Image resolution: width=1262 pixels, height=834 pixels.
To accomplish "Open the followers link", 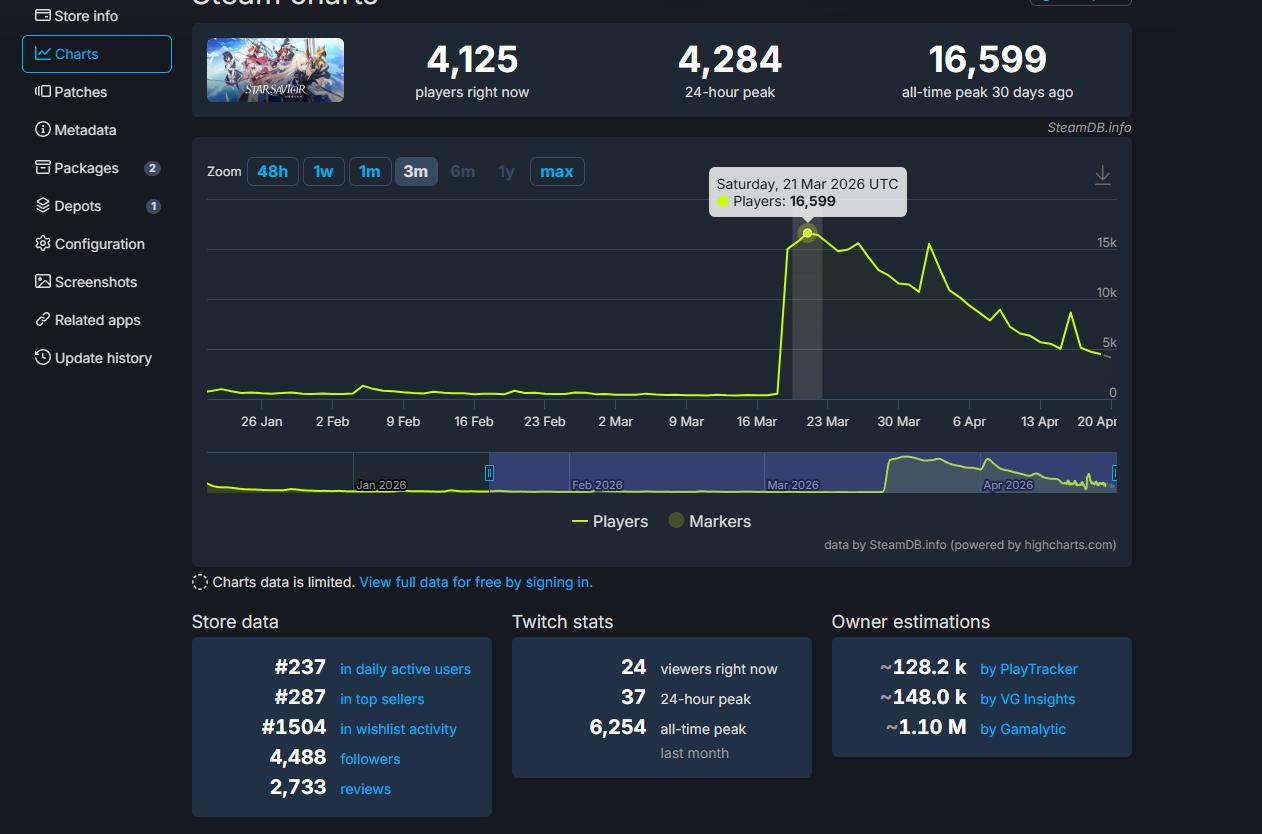I will pyautogui.click(x=370, y=759).
